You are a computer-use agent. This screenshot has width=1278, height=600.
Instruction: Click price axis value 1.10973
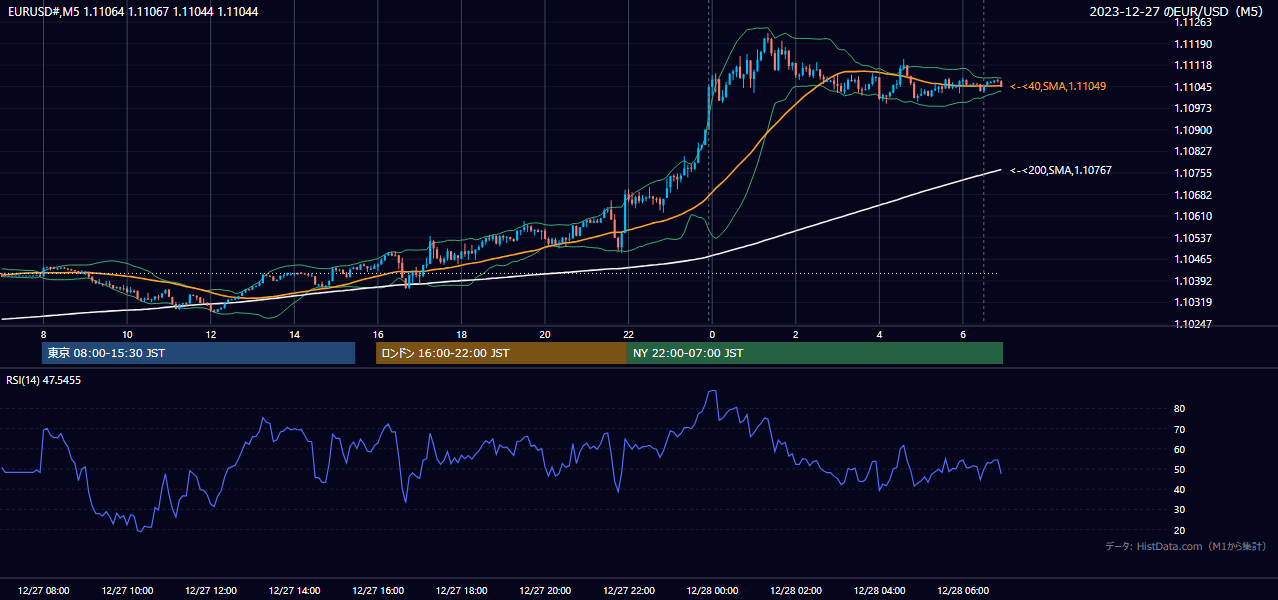click(1193, 108)
